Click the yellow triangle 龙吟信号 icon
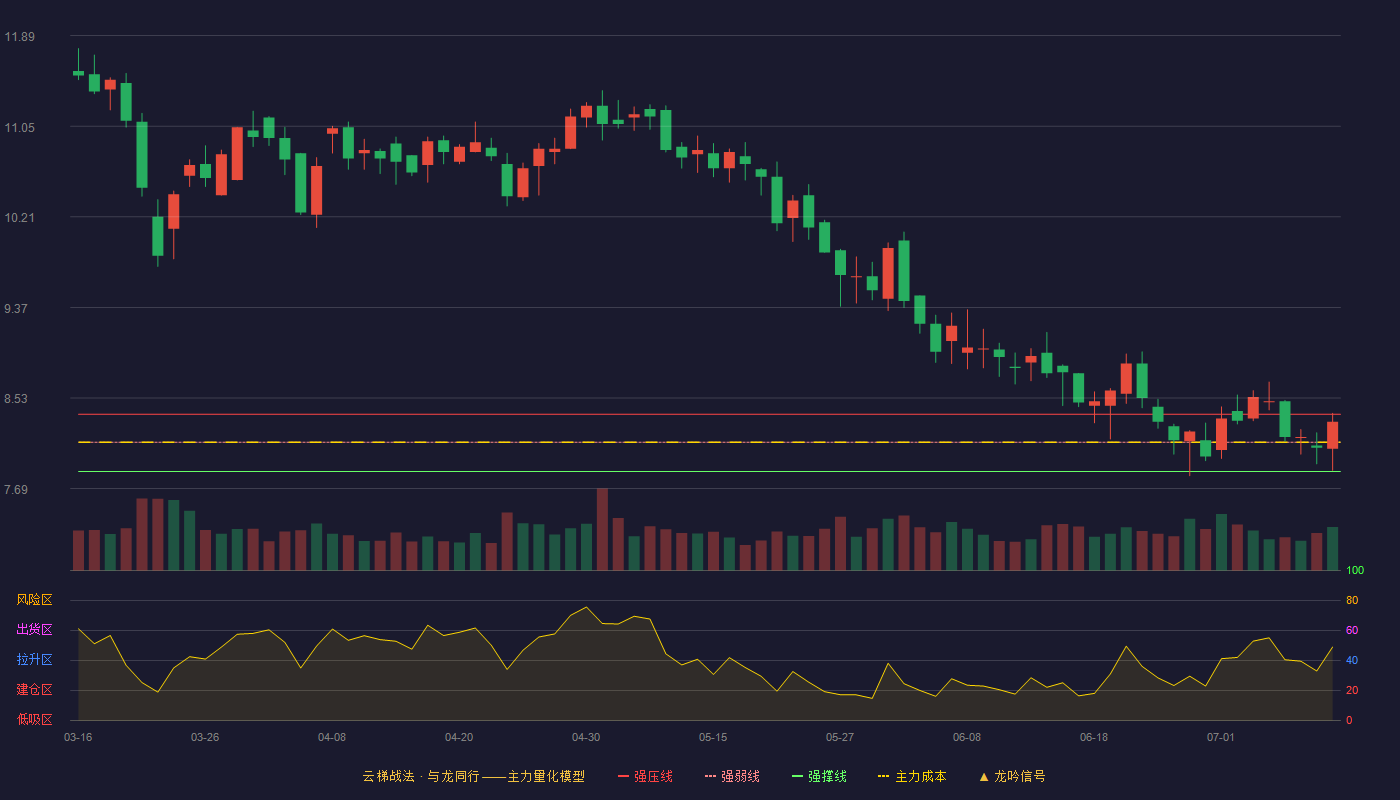Screen dimensions: 1400x800 (x=984, y=776)
